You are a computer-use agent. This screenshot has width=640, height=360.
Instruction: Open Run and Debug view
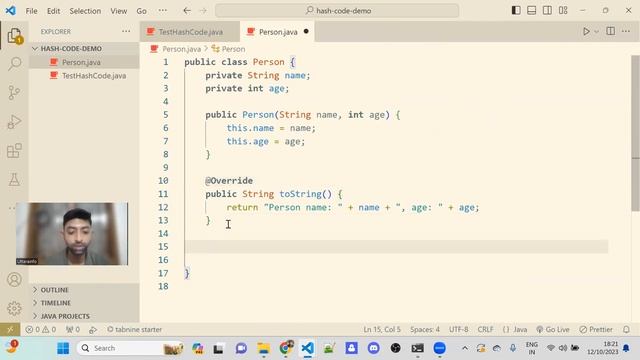14,122
